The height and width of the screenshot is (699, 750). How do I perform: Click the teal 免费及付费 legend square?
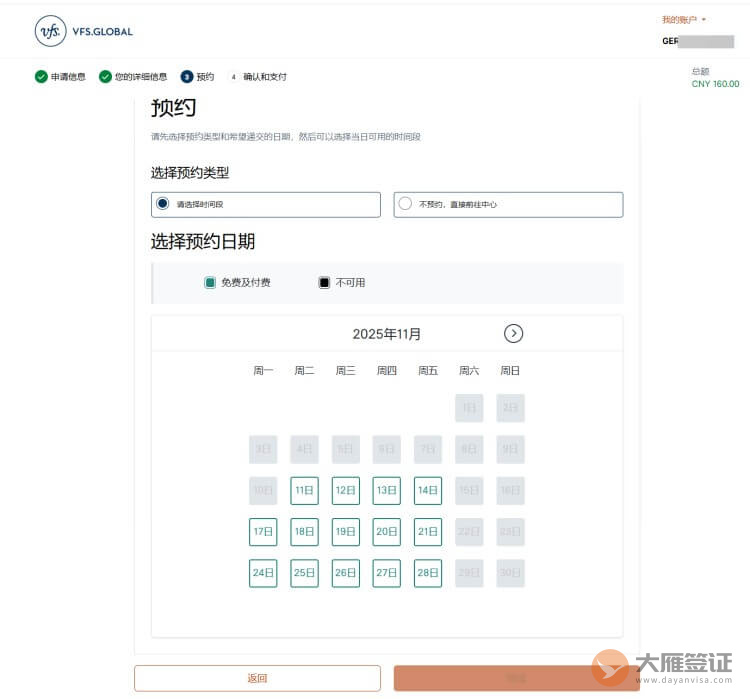pyautogui.click(x=210, y=283)
